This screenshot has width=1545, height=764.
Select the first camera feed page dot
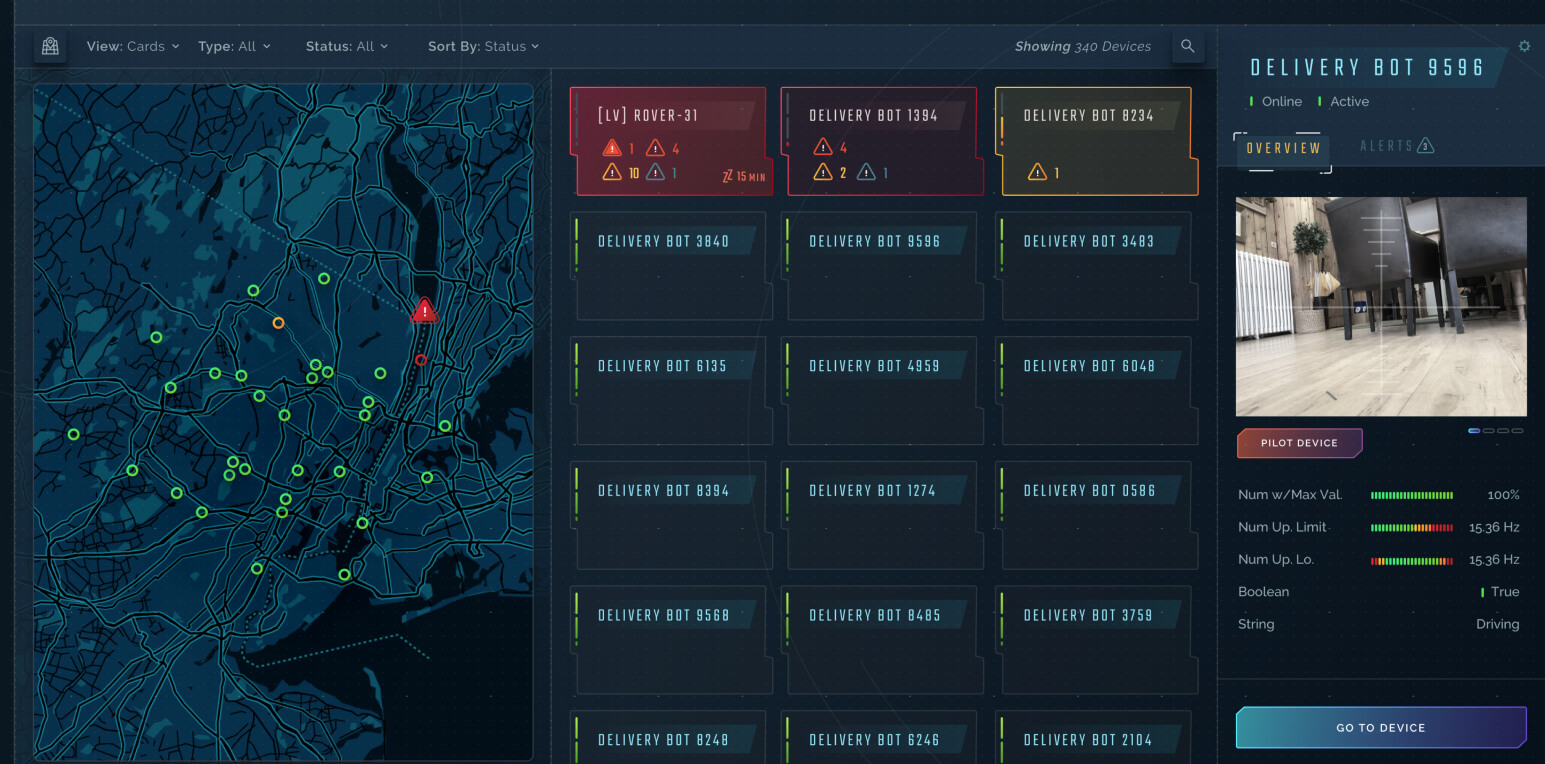[x=1474, y=431]
